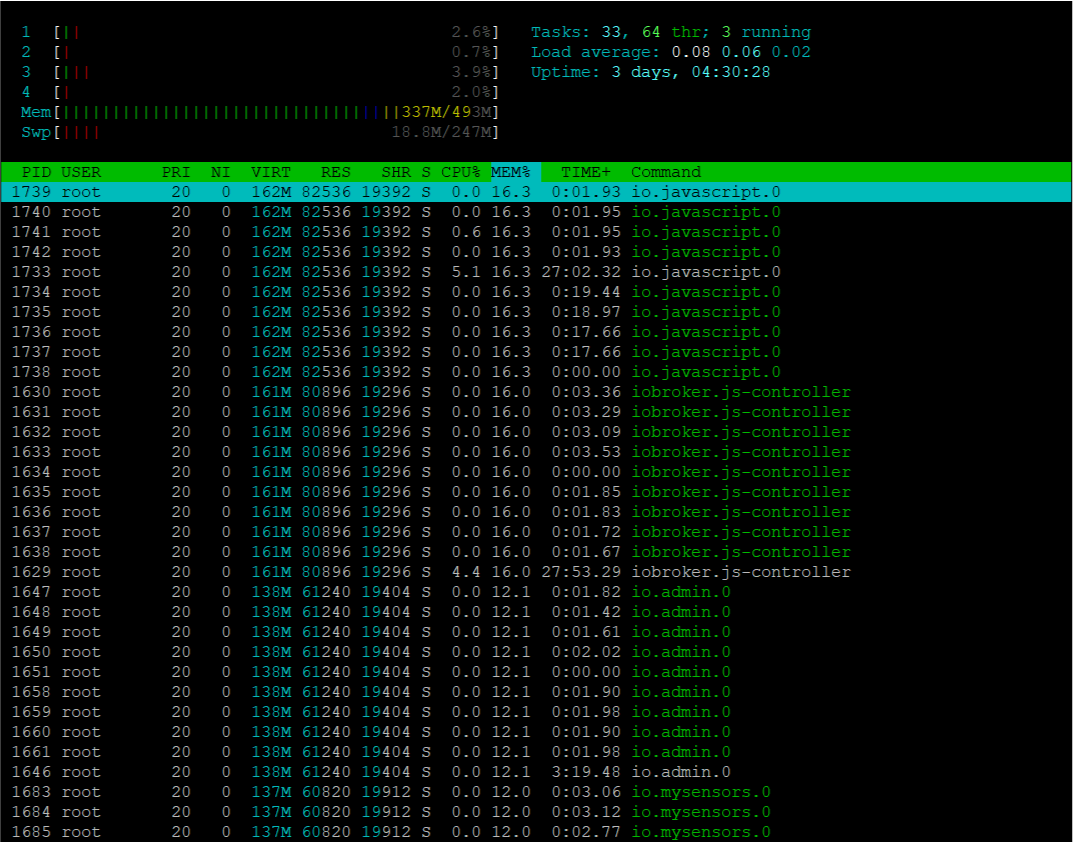Select the highlighted process row PID 1739

(536, 192)
